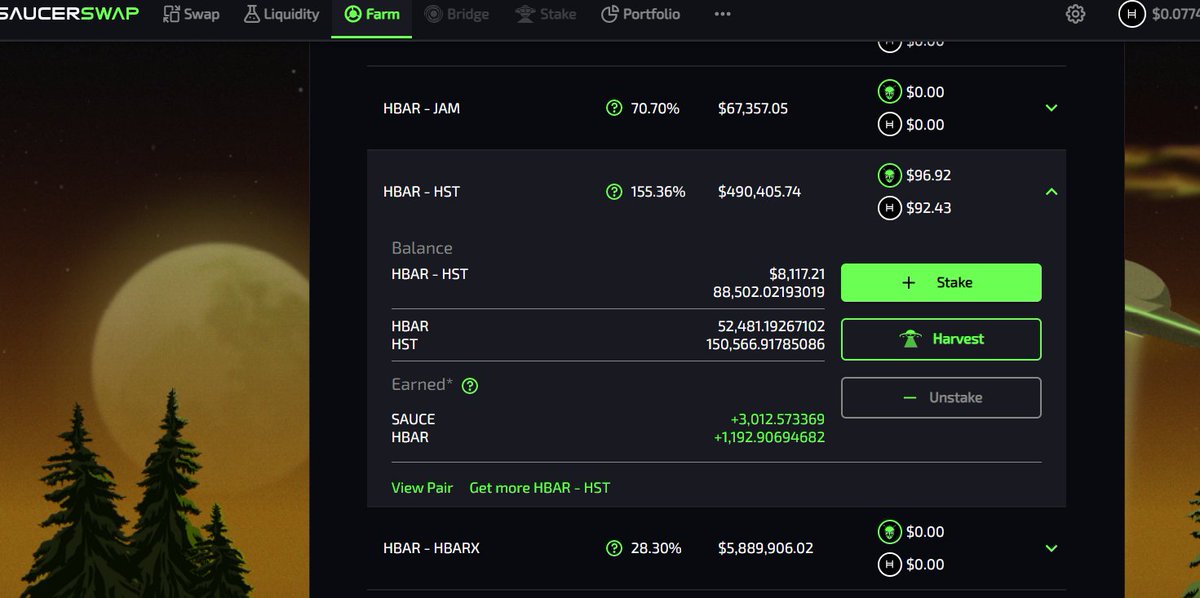
Task: Click the +3,012.573369 SAUCE earned value
Action: [778, 419]
